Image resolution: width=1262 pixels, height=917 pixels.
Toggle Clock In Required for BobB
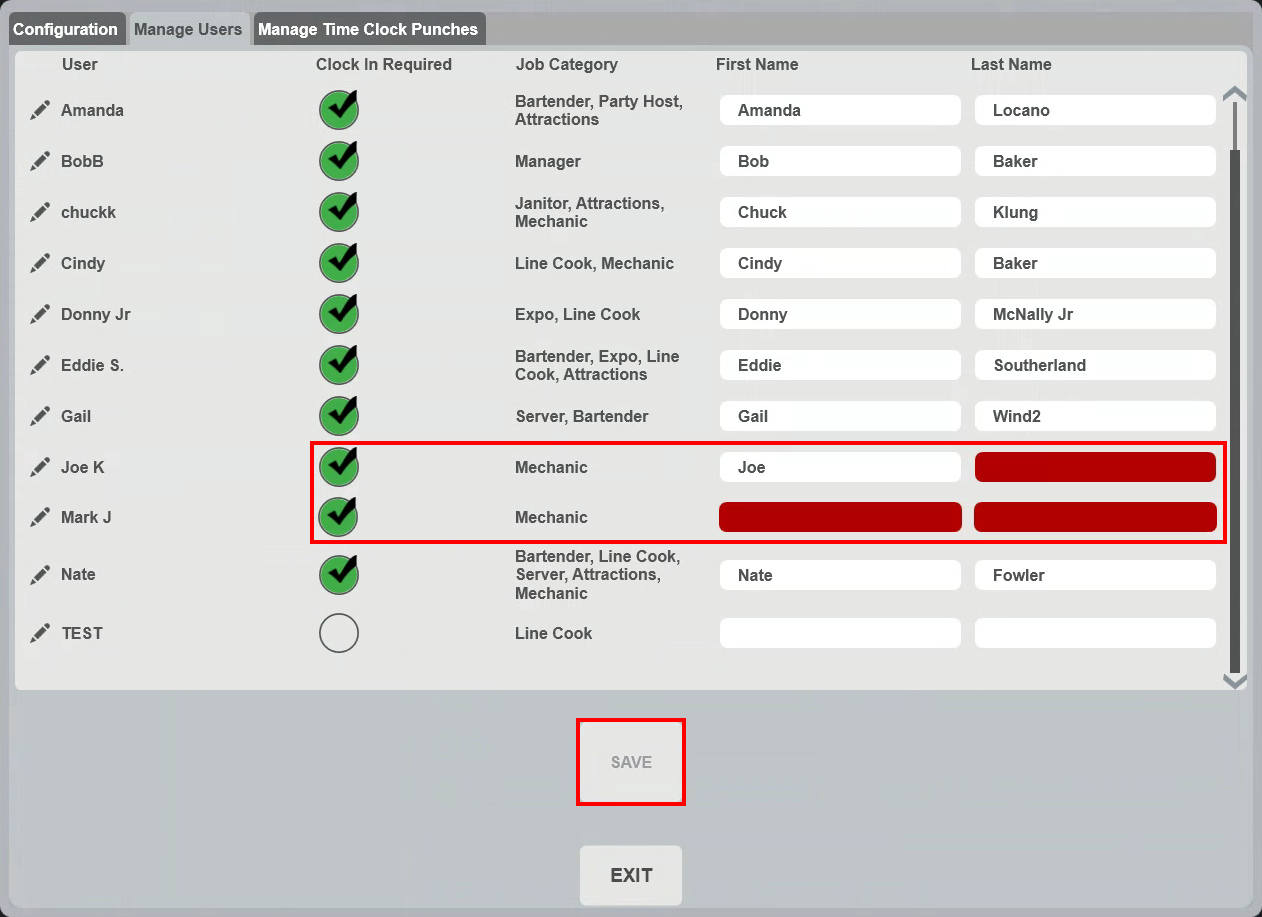(339, 160)
